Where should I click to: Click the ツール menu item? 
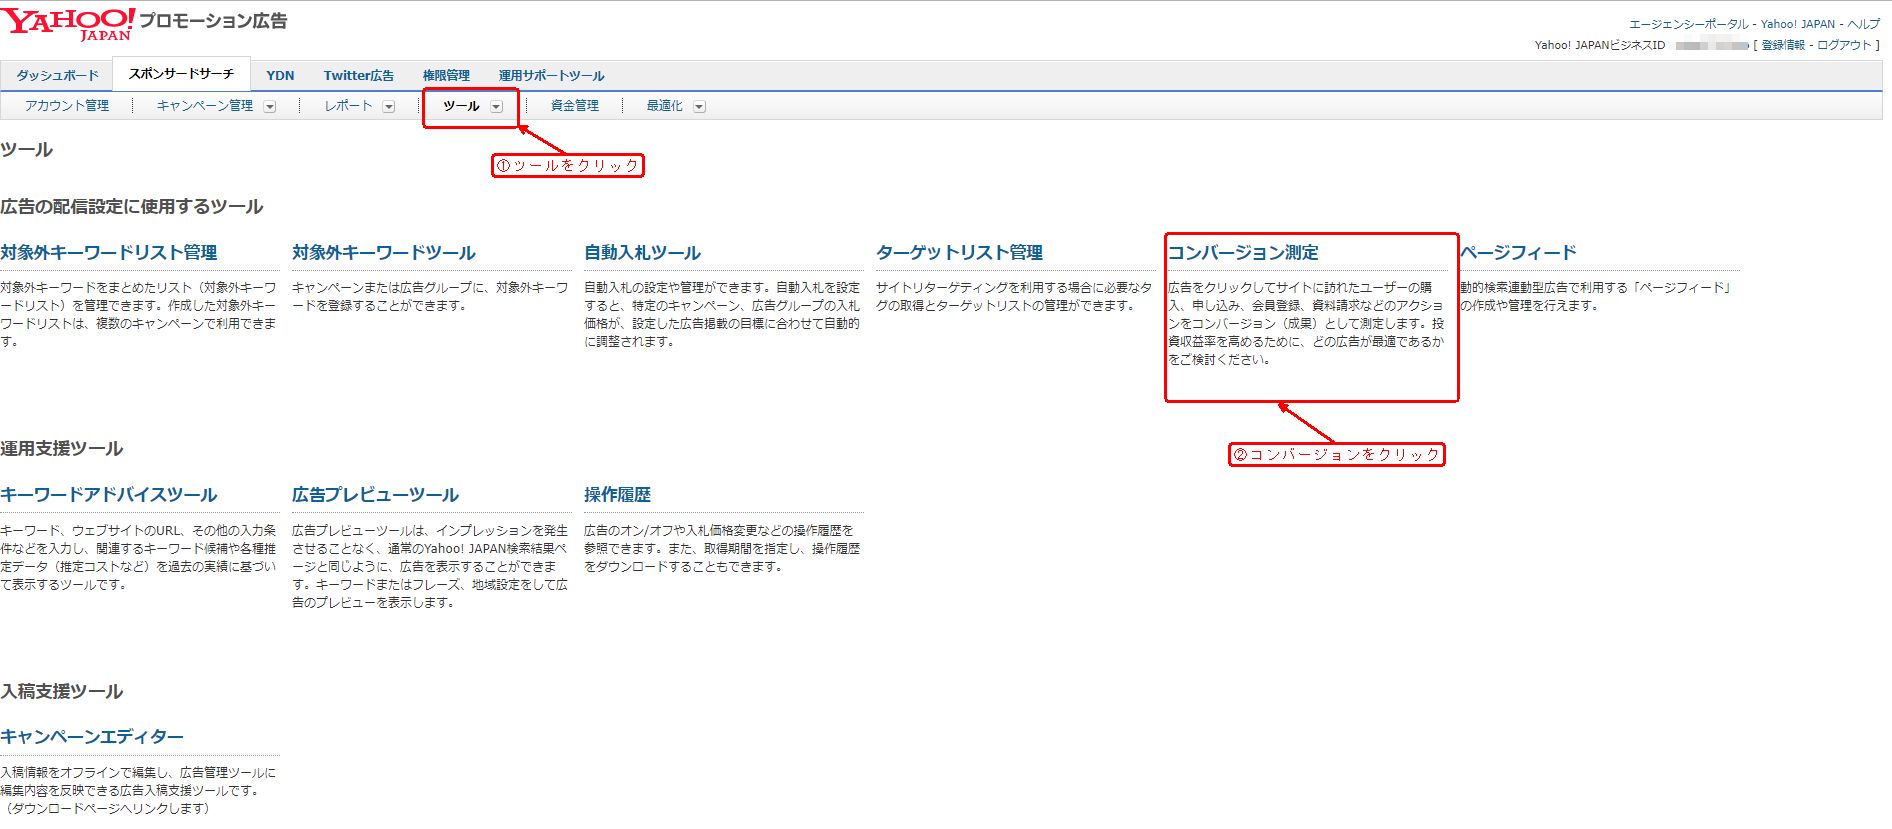coord(461,106)
